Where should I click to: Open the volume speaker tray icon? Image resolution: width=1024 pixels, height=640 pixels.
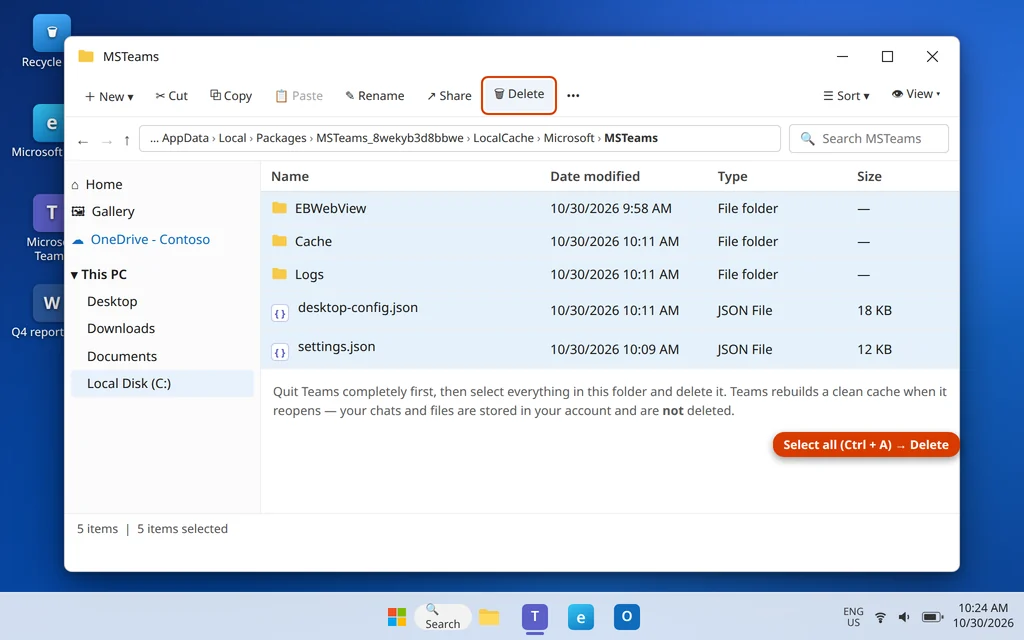point(904,617)
